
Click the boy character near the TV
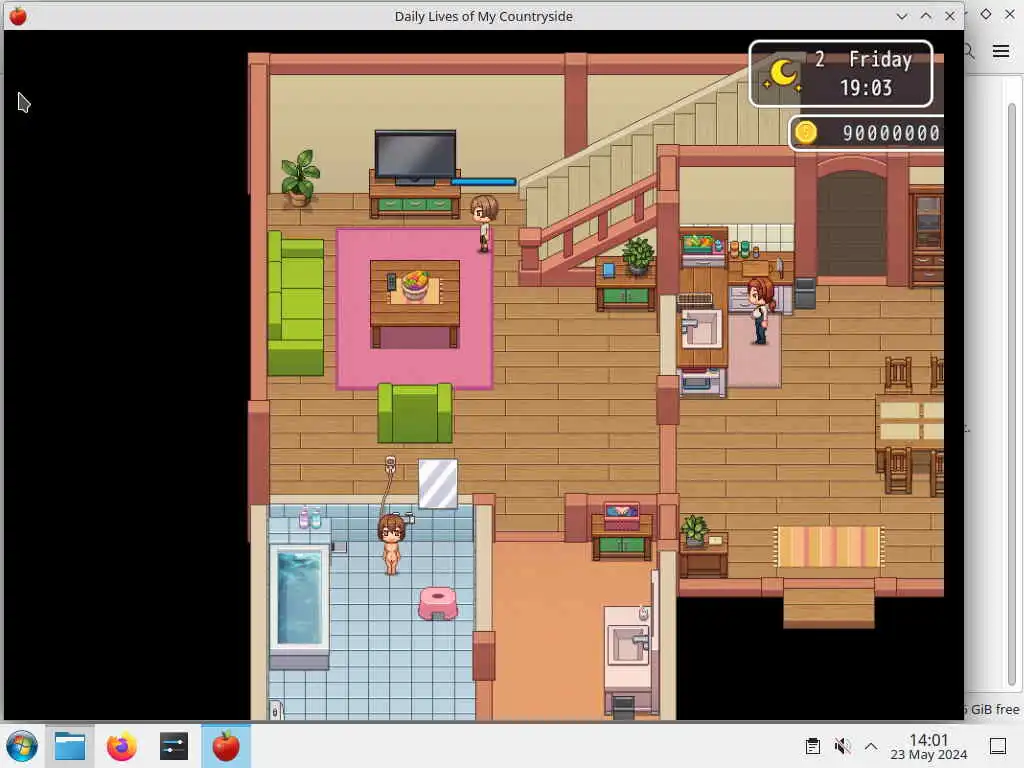coord(484,223)
